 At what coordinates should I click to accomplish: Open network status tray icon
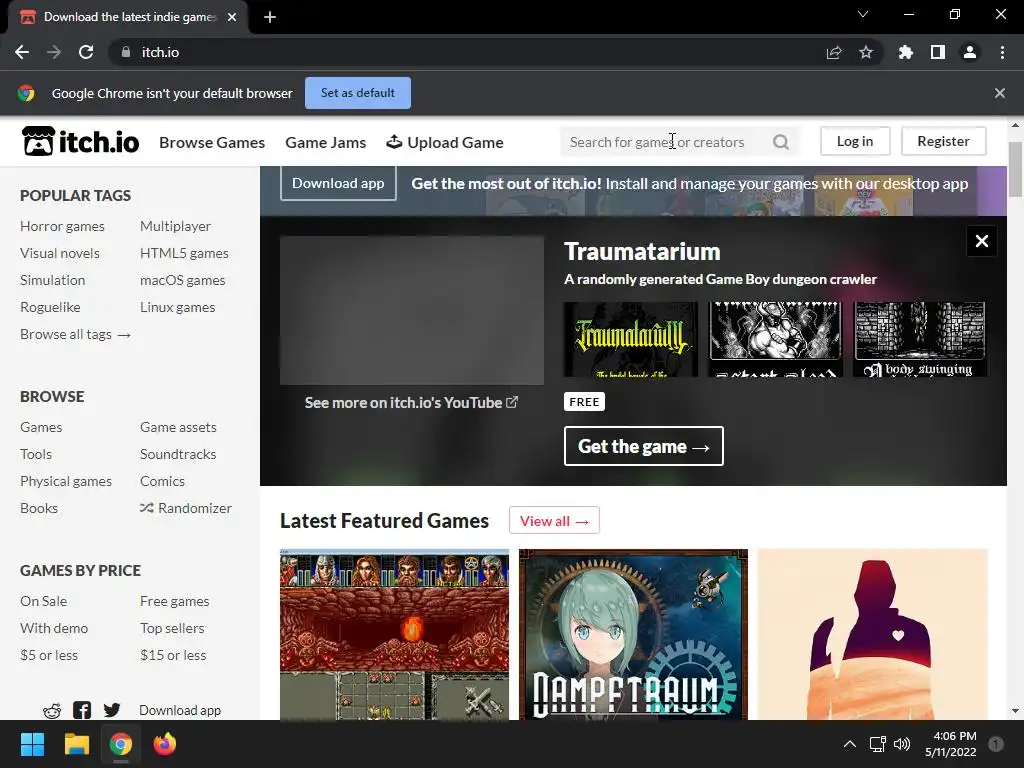click(877, 744)
